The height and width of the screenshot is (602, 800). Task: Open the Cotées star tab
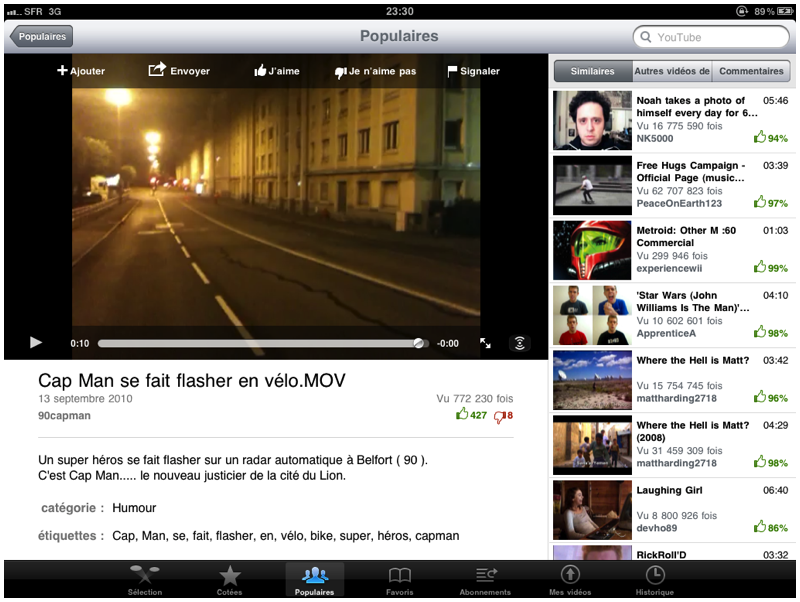coord(230,580)
